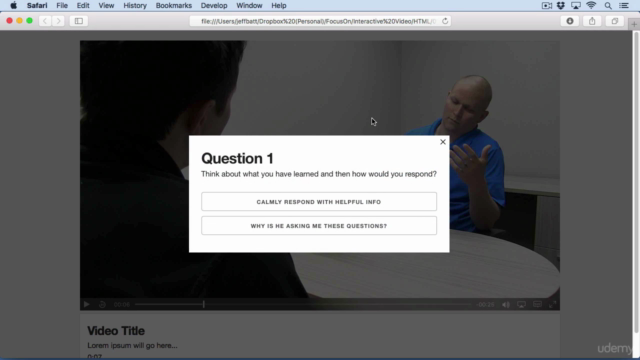Image resolution: width=640 pixels, height=360 pixels.
Task: Click the elapsed time 00:06 label
Action: point(122,304)
